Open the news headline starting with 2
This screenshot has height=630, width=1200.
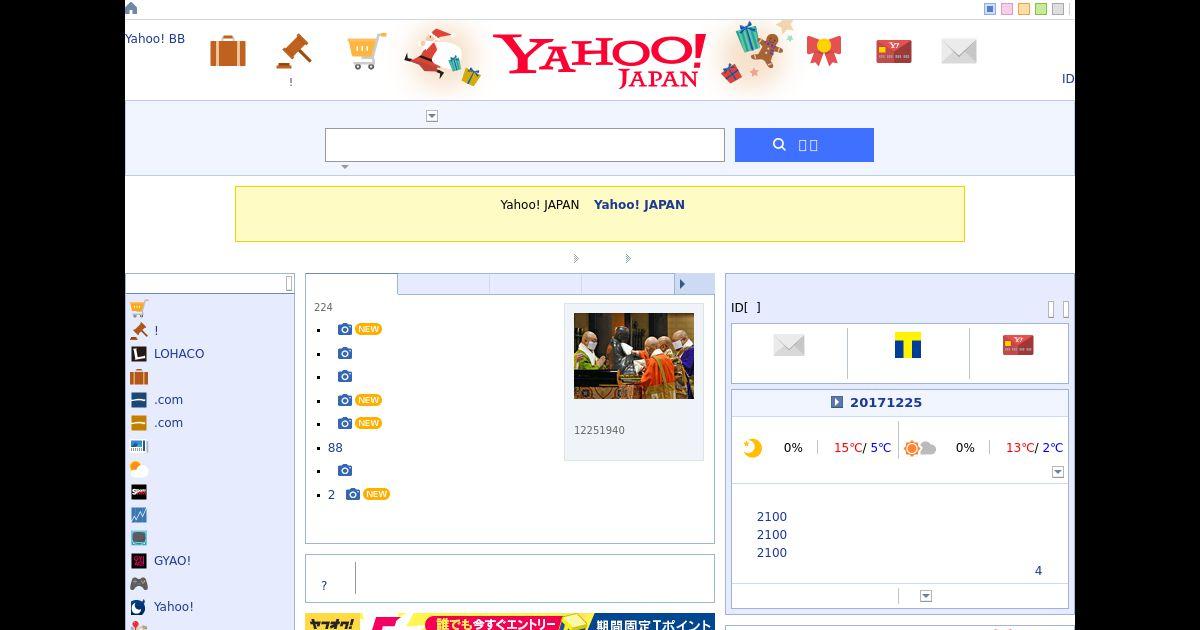pos(359,494)
